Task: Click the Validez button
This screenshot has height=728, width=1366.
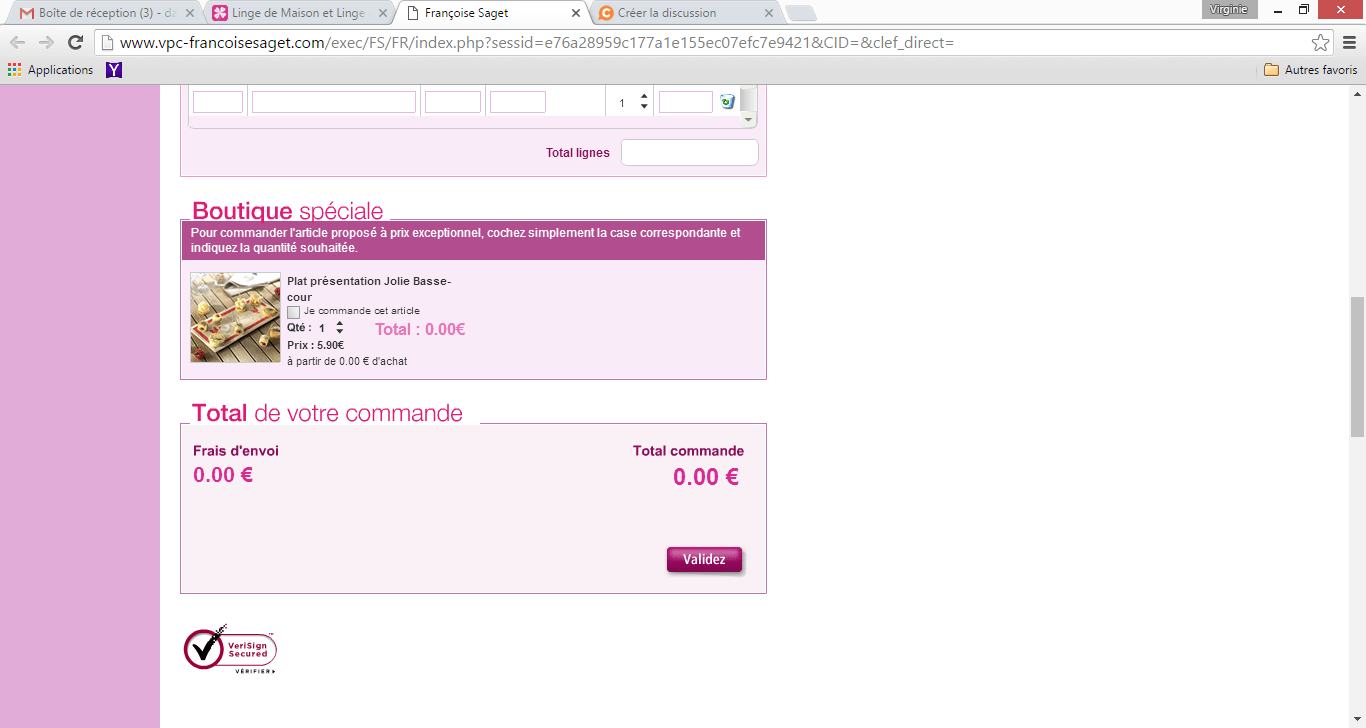Action: coord(704,560)
